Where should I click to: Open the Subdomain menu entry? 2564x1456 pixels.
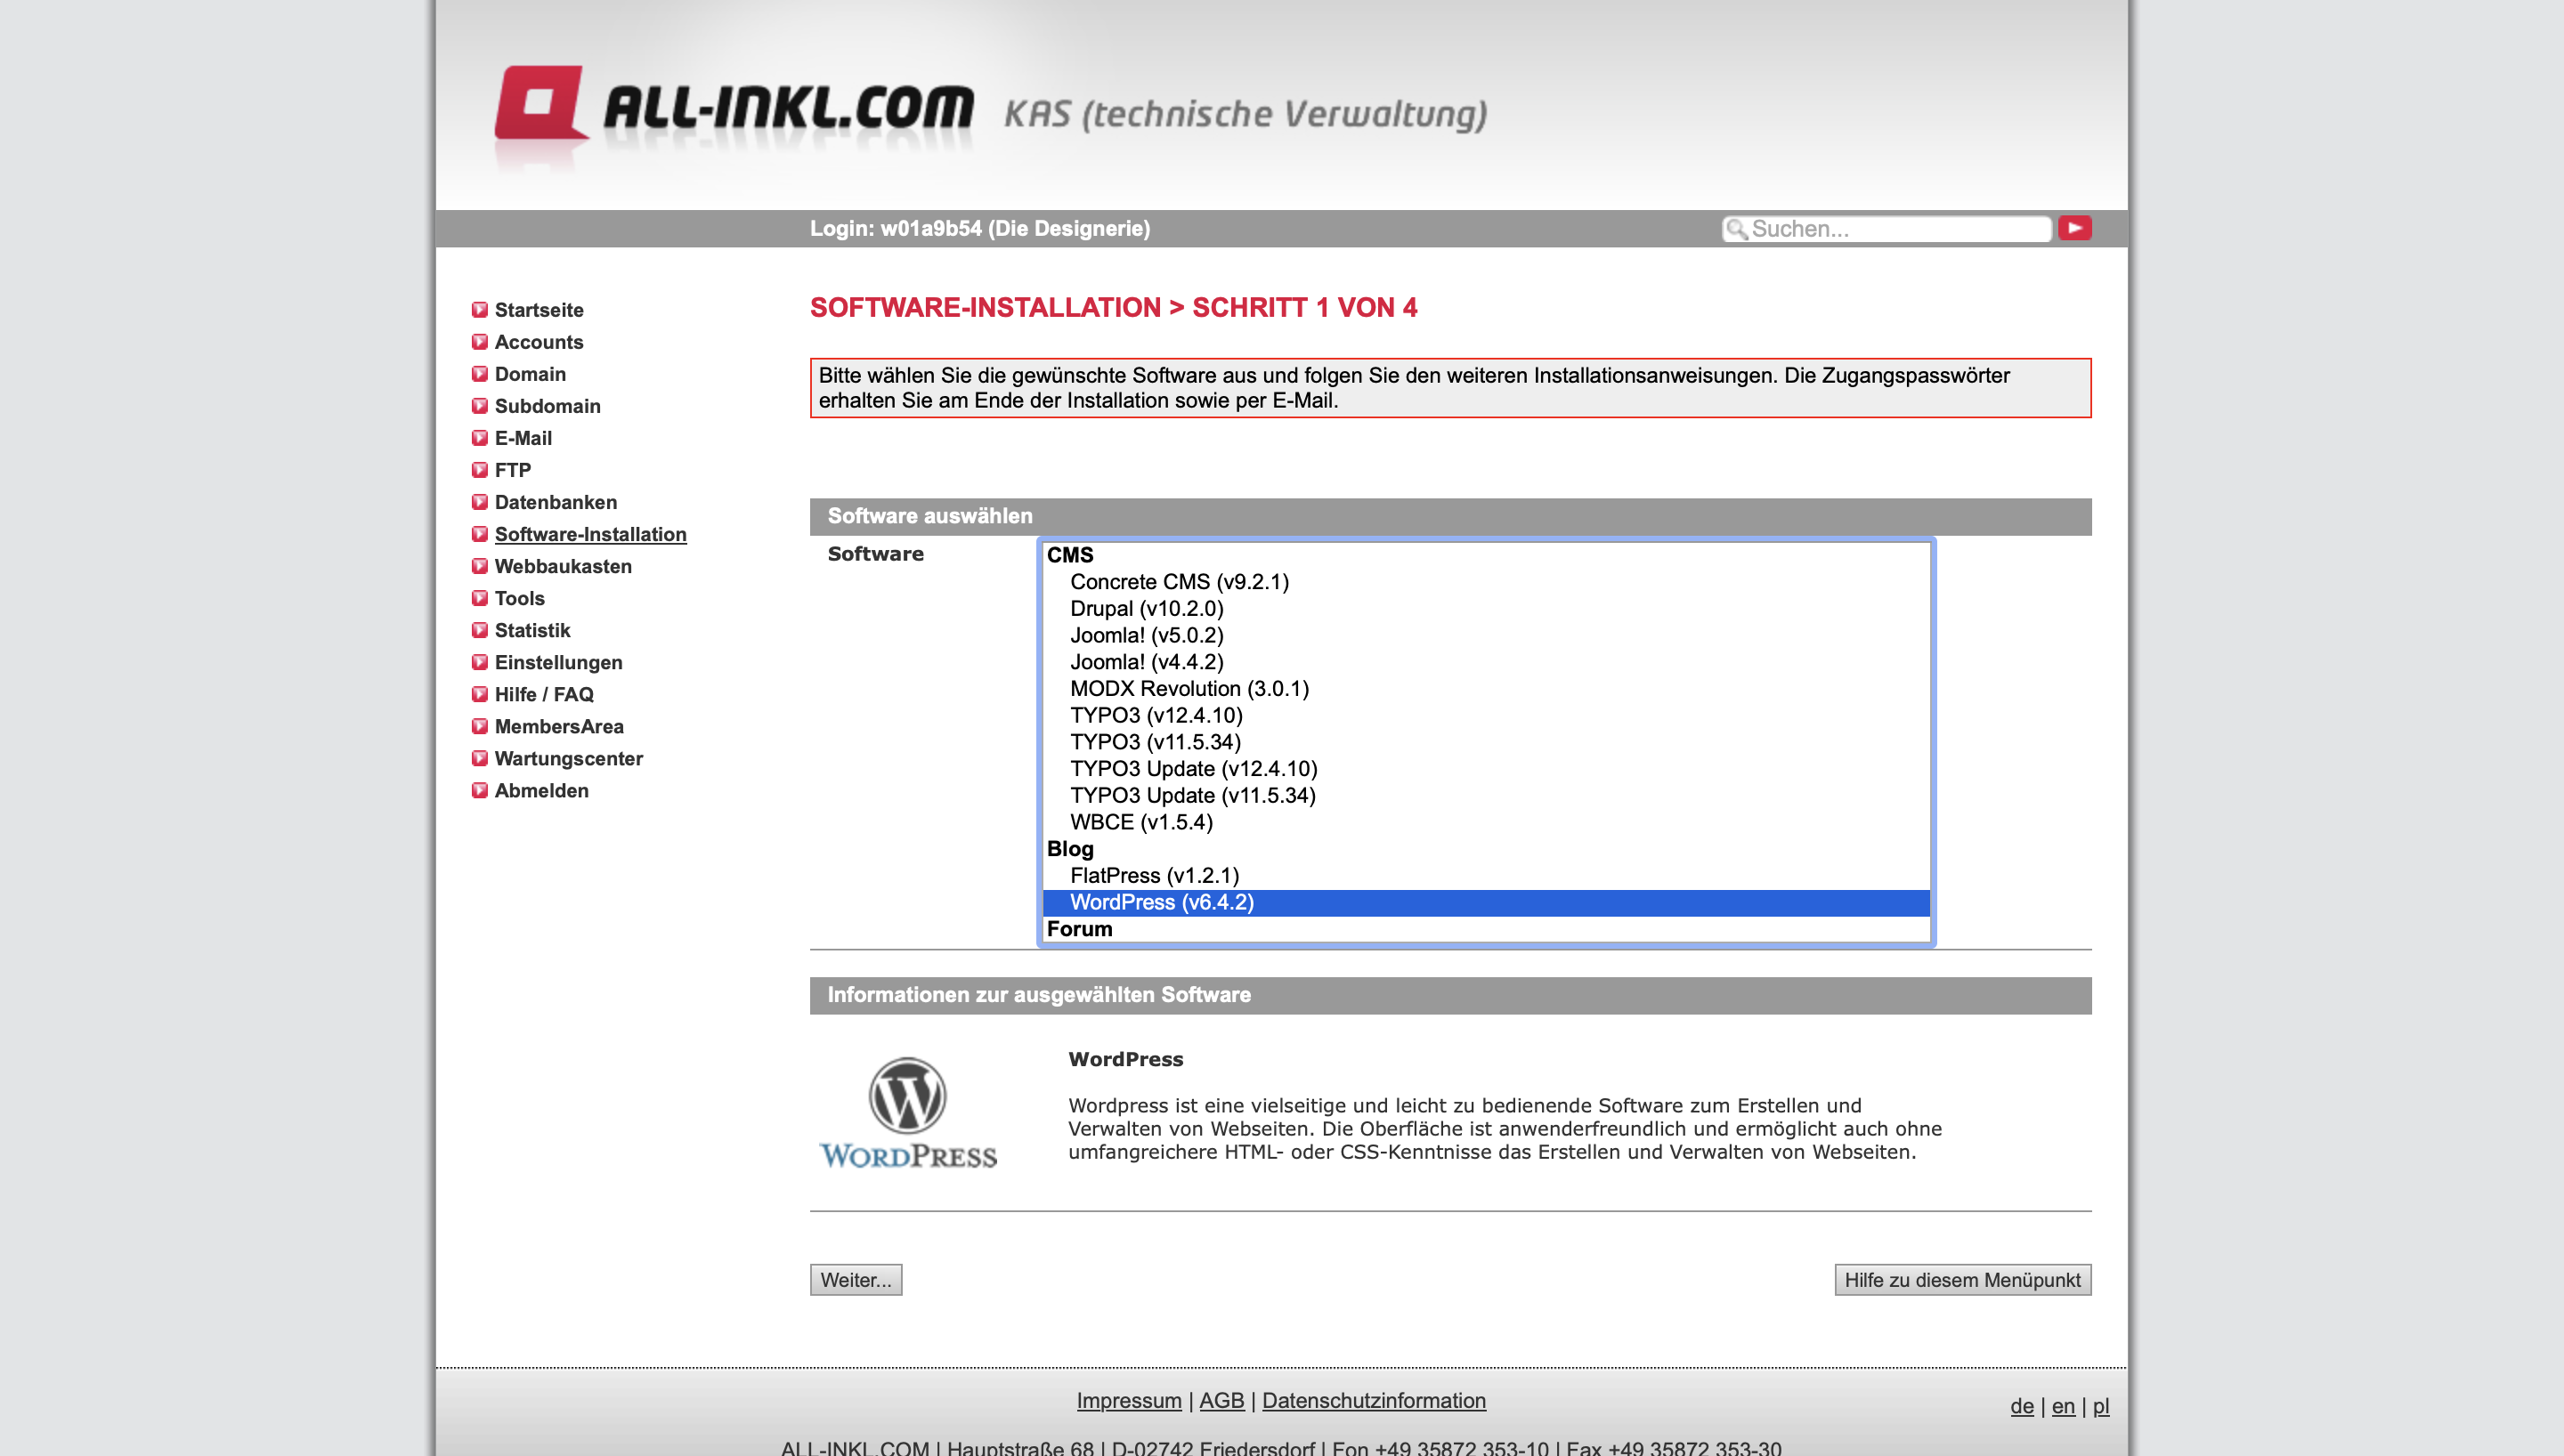click(548, 406)
